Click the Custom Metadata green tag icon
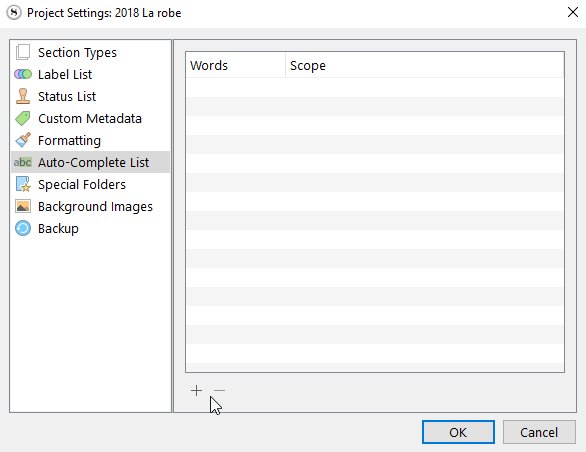This screenshot has width=586, height=452. (23, 118)
